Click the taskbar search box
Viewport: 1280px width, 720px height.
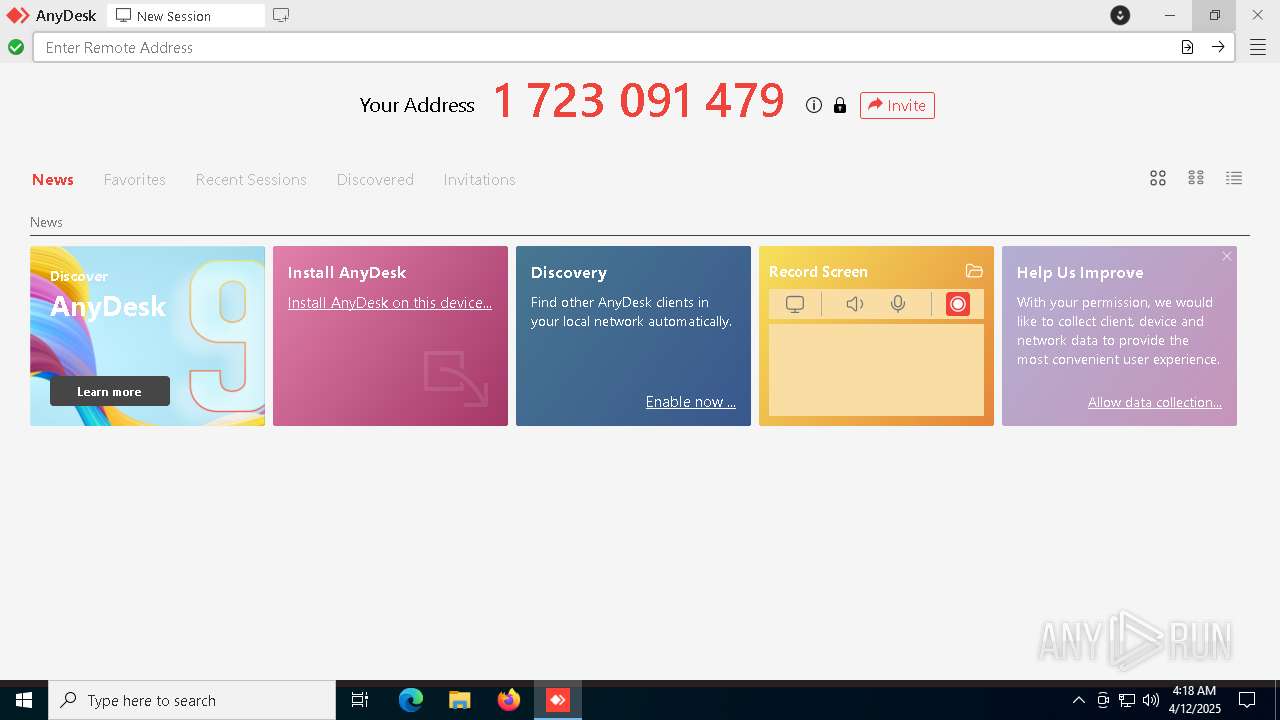pos(192,700)
